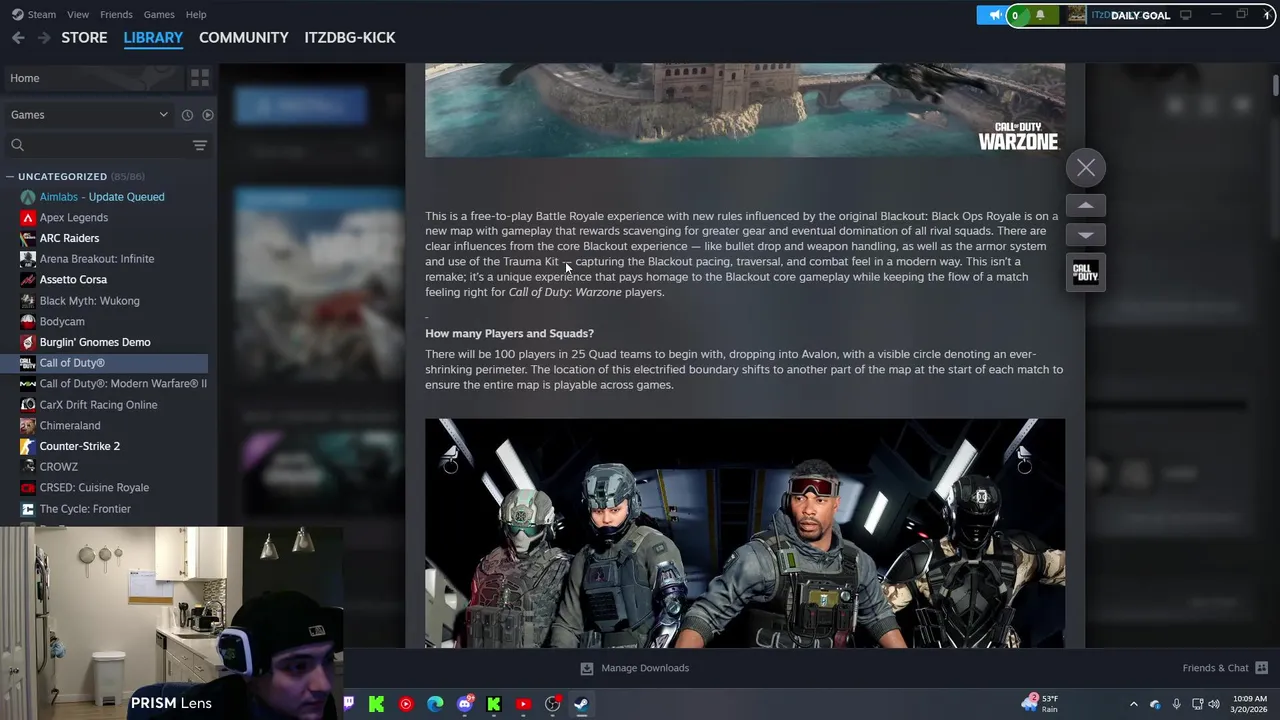Screen dimensions: 1280x720
Task: Click the four operators squad image
Action: click(745, 533)
